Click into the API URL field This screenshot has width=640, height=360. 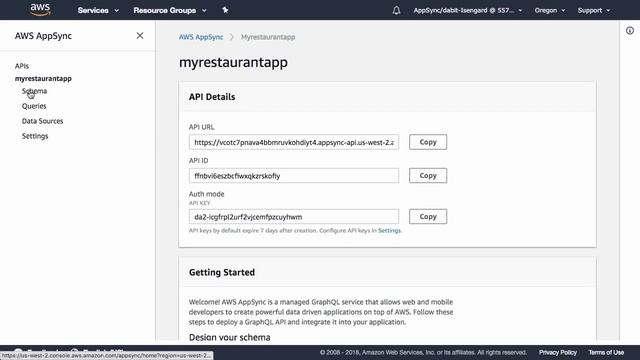[294, 142]
